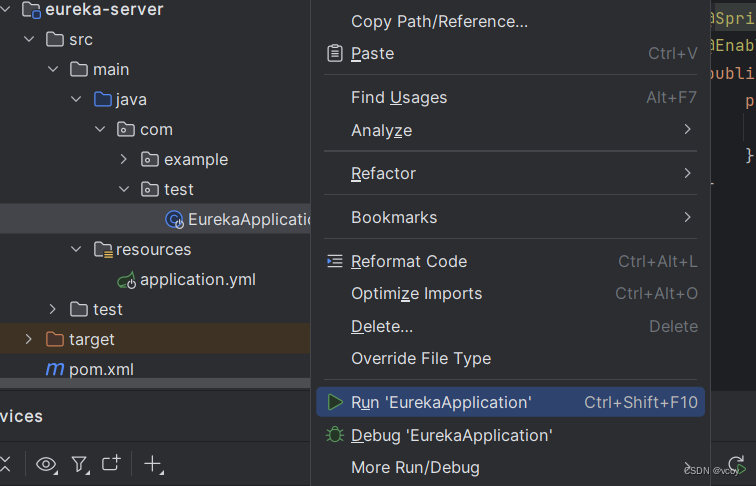
Task: Select the example package label
Action: tap(196, 160)
